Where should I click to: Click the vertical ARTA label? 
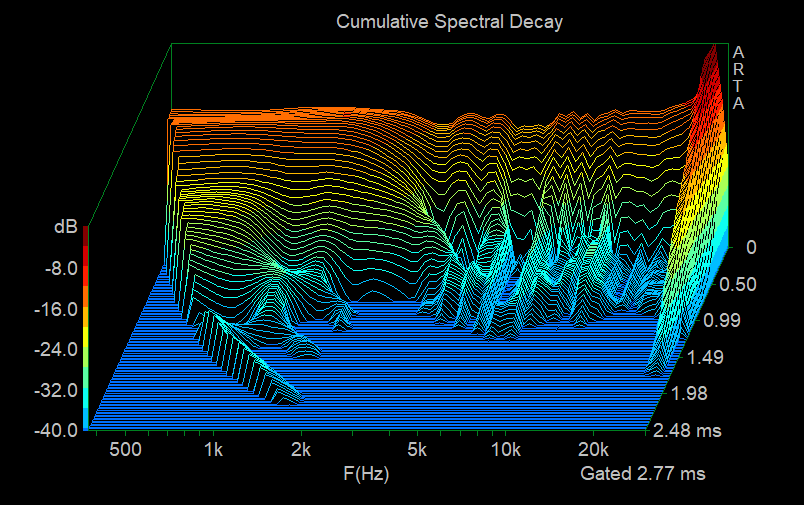click(738, 78)
